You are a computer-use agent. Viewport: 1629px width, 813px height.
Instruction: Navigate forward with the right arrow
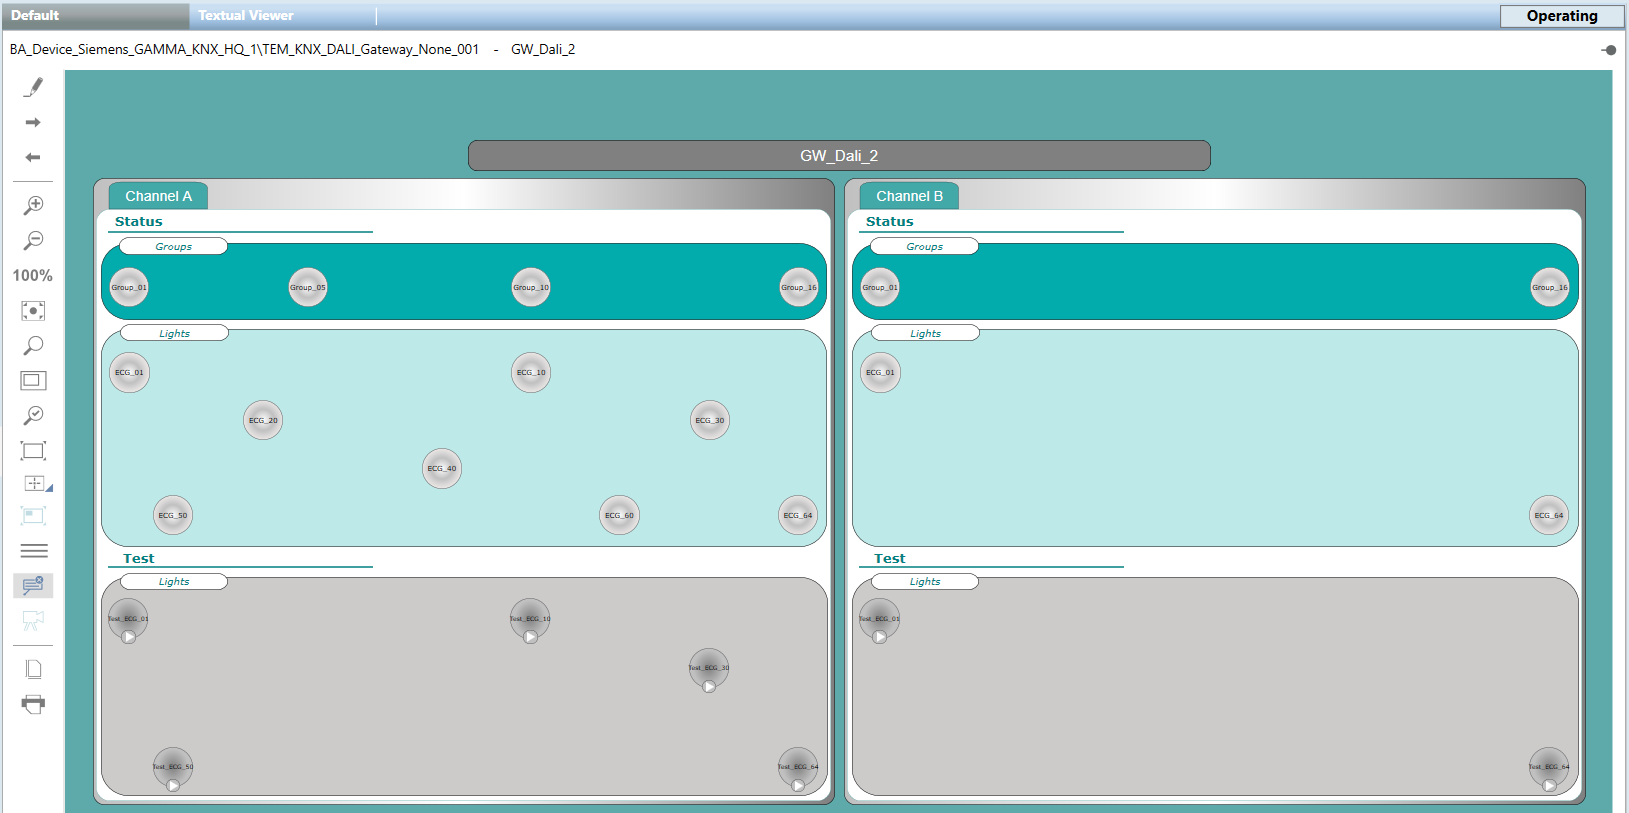[33, 122]
